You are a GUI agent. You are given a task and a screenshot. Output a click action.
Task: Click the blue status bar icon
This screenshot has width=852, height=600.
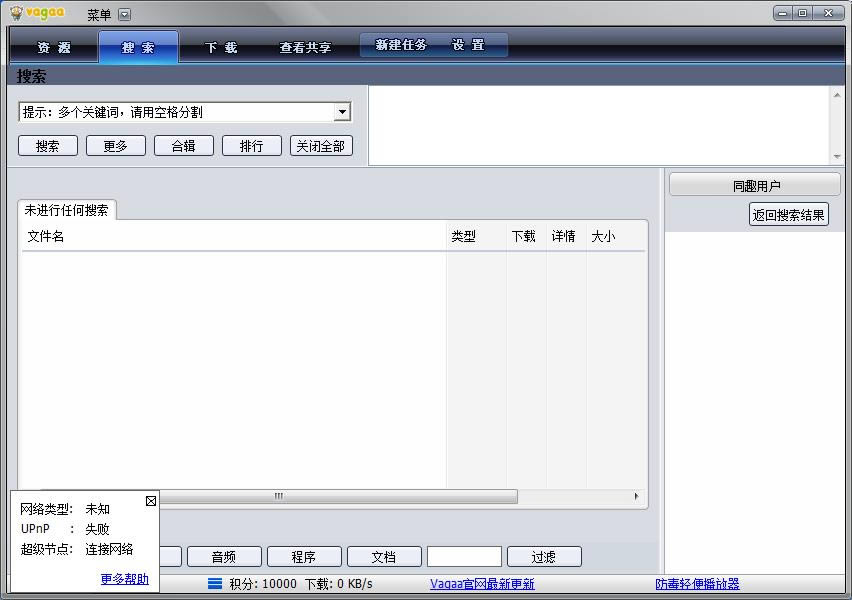pos(215,584)
